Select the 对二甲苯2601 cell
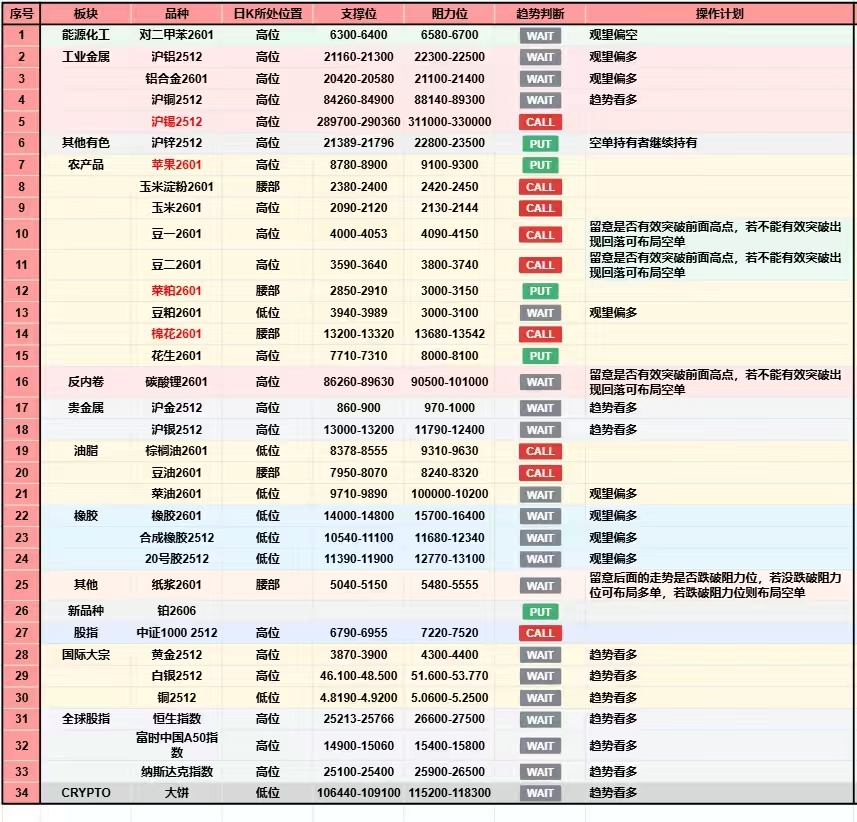Image resolution: width=857 pixels, height=822 pixels. [177, 35]
